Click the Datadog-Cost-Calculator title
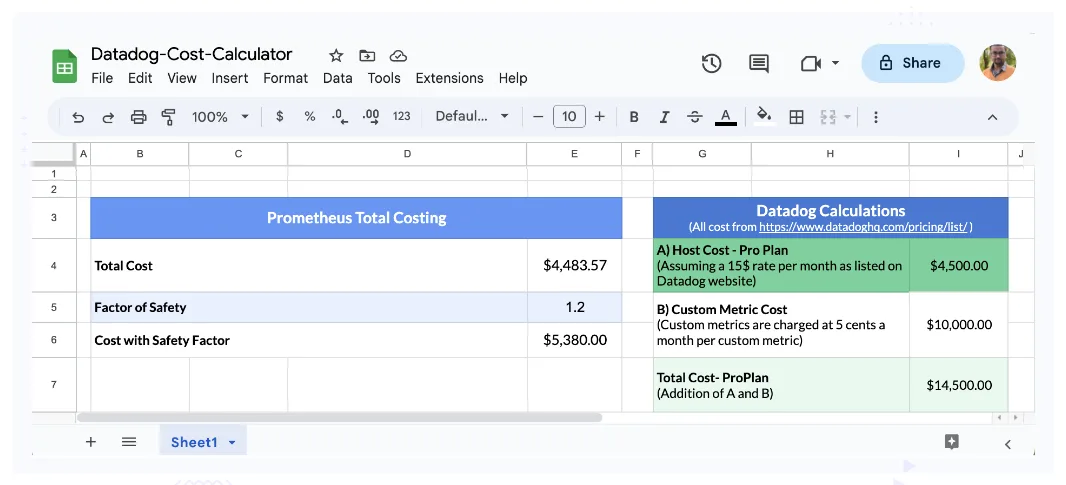The height and width of the screenshot is (485, 1066). 192,54
